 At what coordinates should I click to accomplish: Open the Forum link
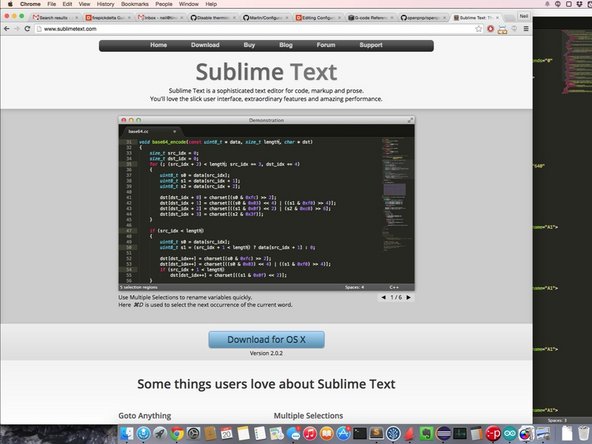point(326,45)
